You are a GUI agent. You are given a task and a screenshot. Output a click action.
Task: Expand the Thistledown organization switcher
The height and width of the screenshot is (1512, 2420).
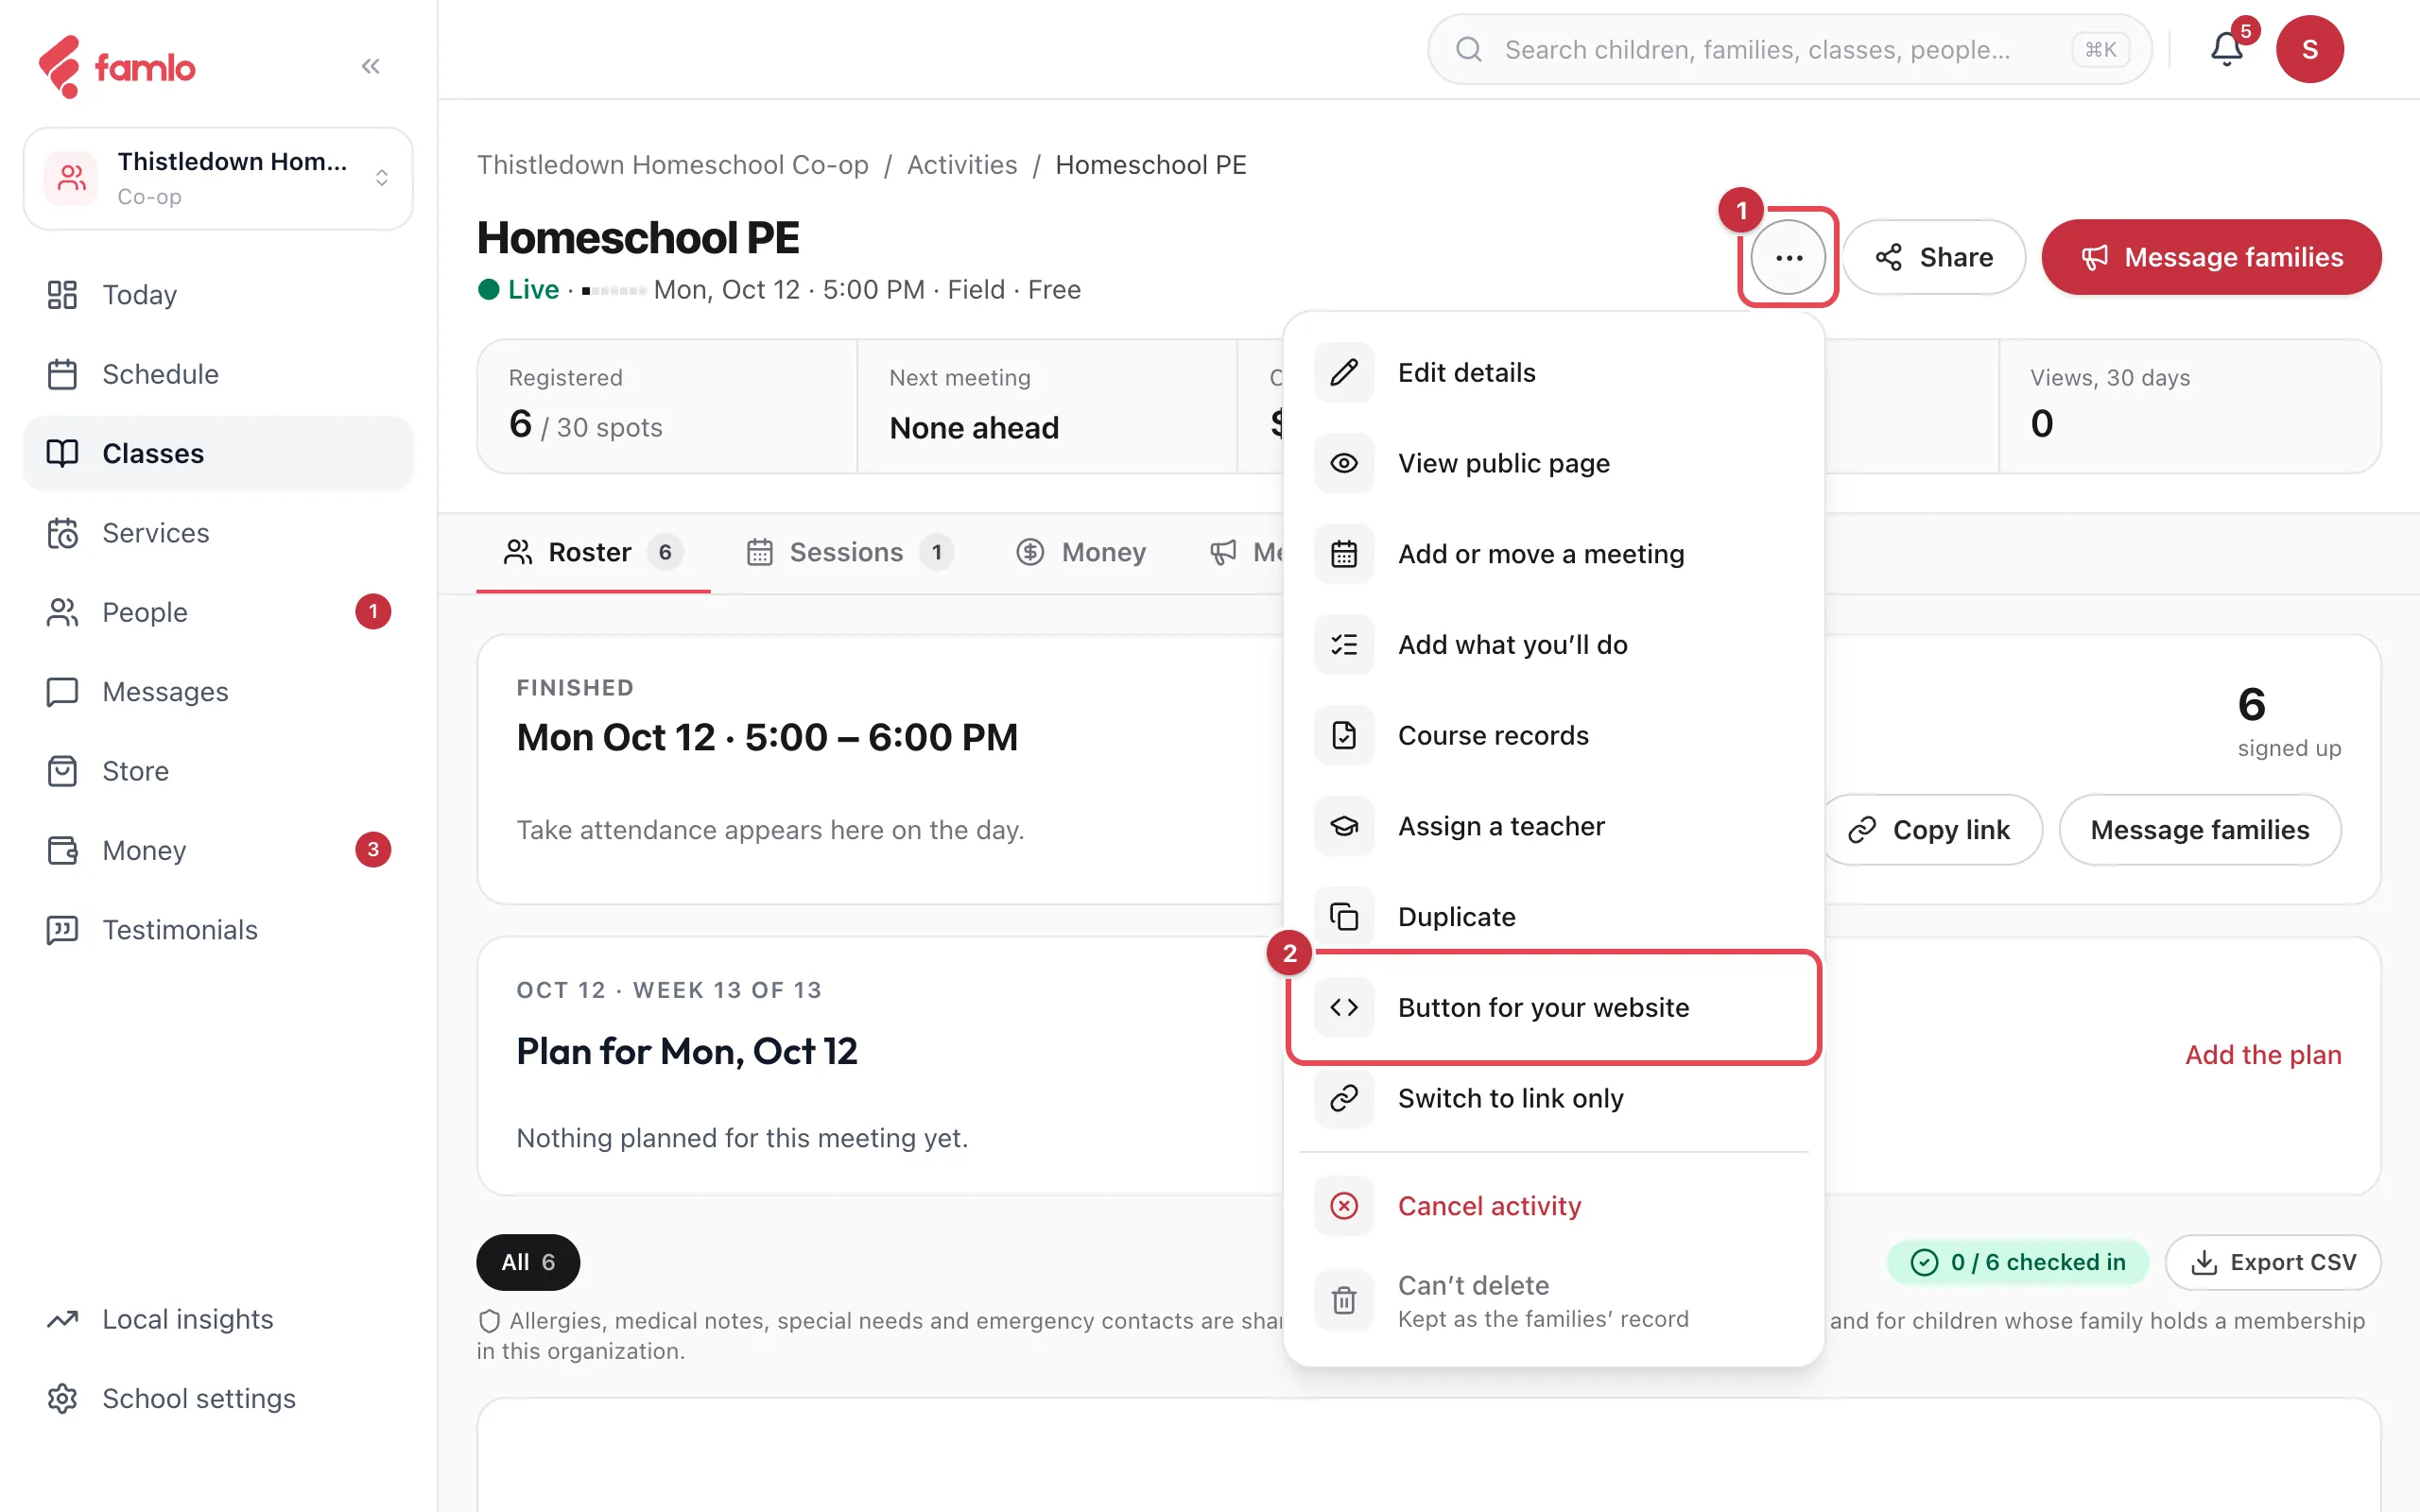click(218, 178)
